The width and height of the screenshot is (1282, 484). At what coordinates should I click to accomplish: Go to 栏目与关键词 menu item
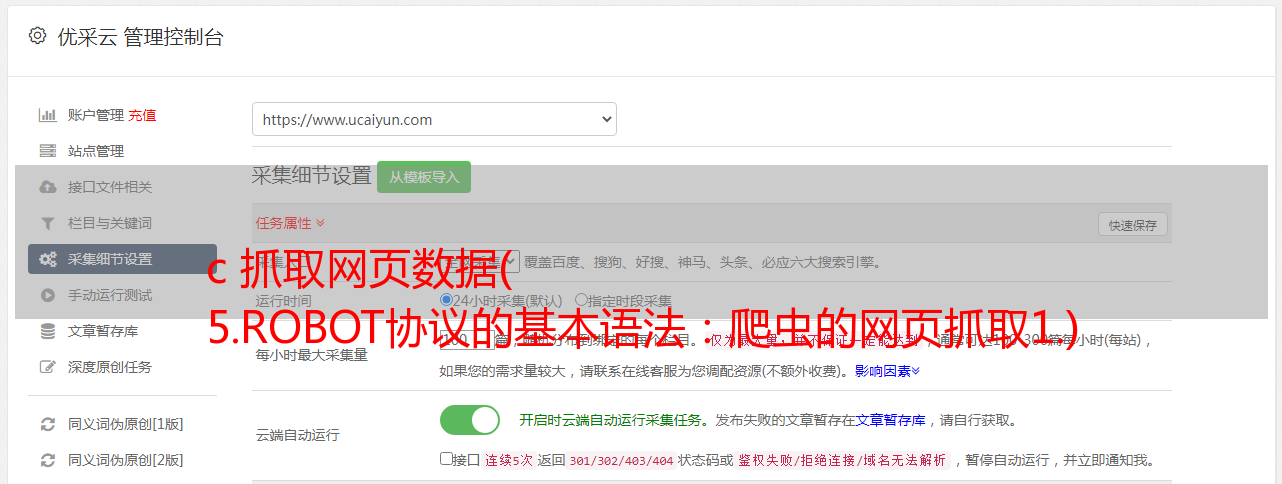(110, 223)
